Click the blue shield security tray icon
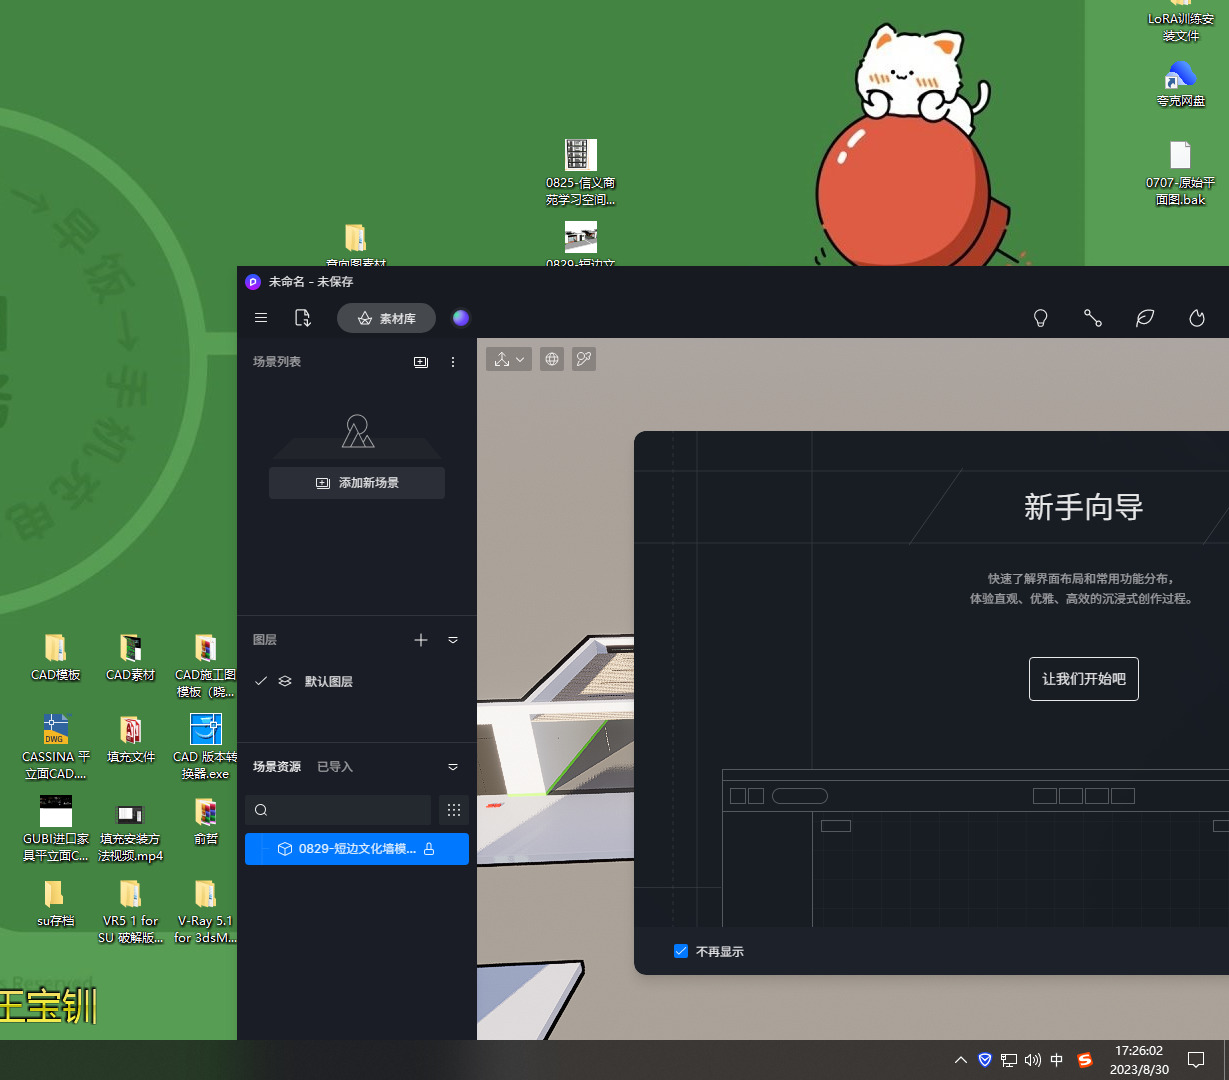The image size is (1229, 1080). click(x=985, y=1060)
